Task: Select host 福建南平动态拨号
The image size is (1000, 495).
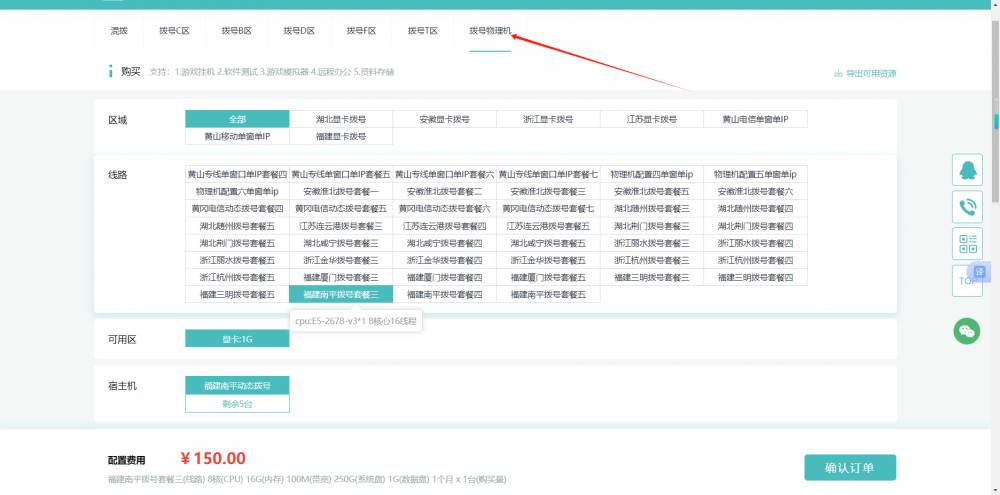Action: coord(237,385)
